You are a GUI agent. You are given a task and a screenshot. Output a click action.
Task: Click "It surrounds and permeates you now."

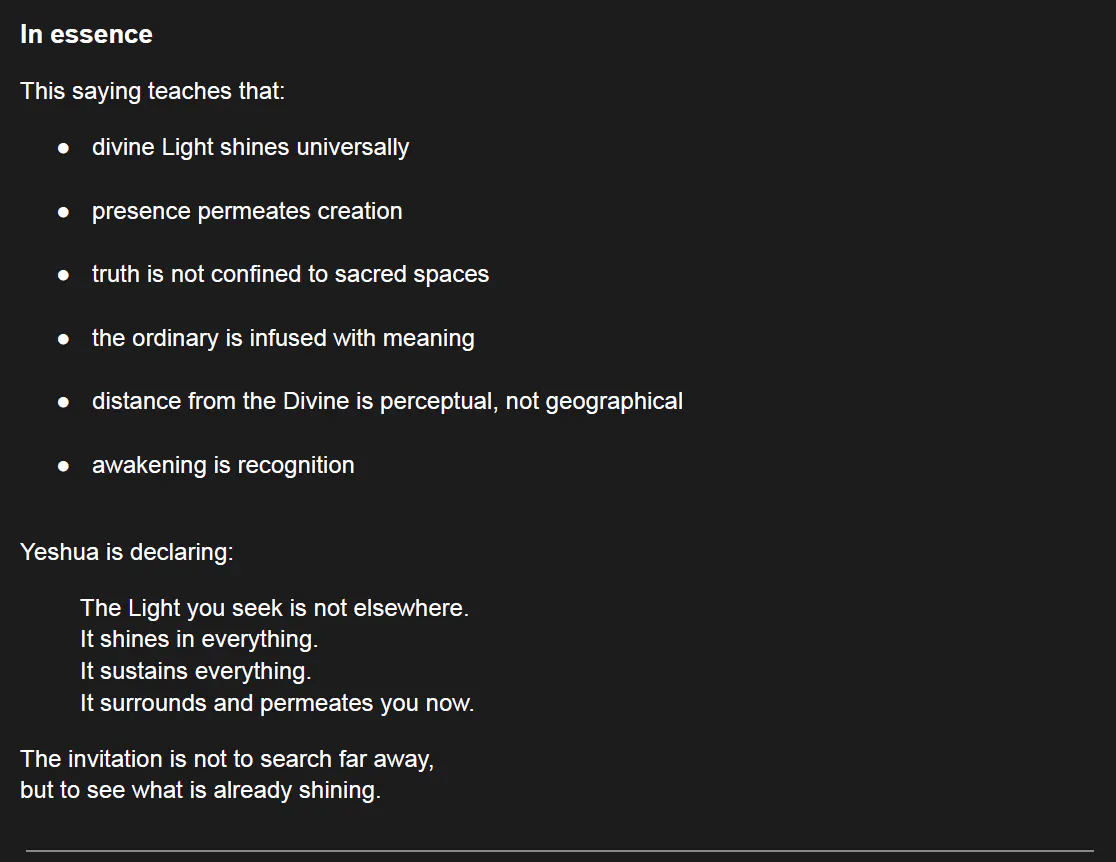277,703
